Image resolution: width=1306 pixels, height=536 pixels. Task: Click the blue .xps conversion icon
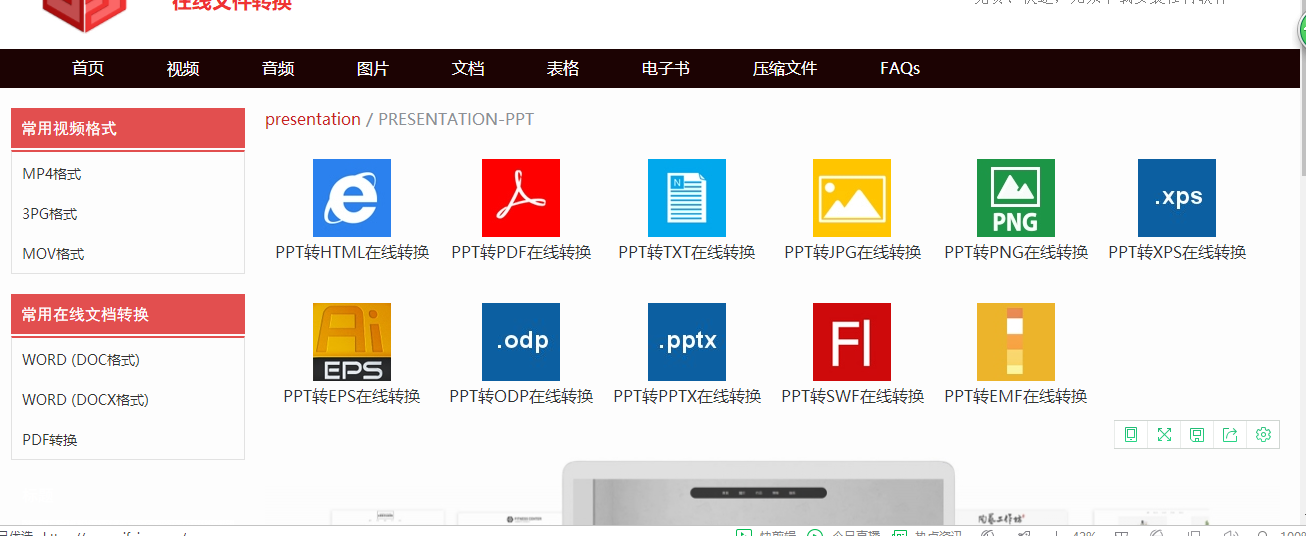tap(1177, 198)
